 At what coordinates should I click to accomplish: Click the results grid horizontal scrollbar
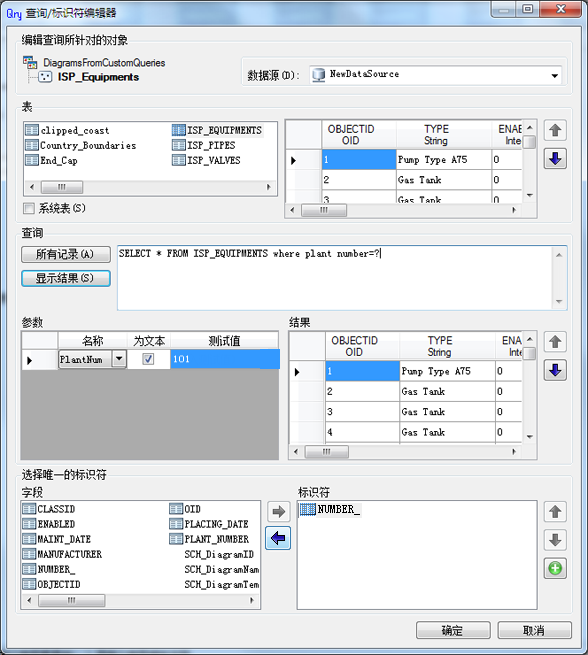click(x=406, y=451)
